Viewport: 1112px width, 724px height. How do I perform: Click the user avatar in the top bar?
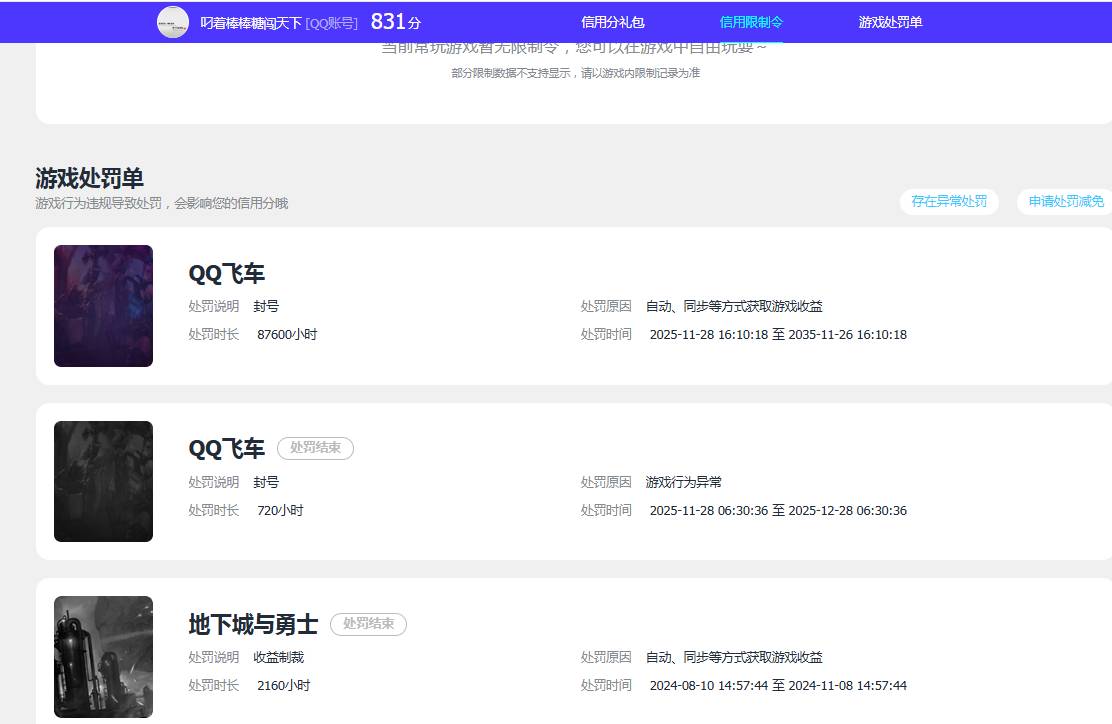click(x=171, y=21)
